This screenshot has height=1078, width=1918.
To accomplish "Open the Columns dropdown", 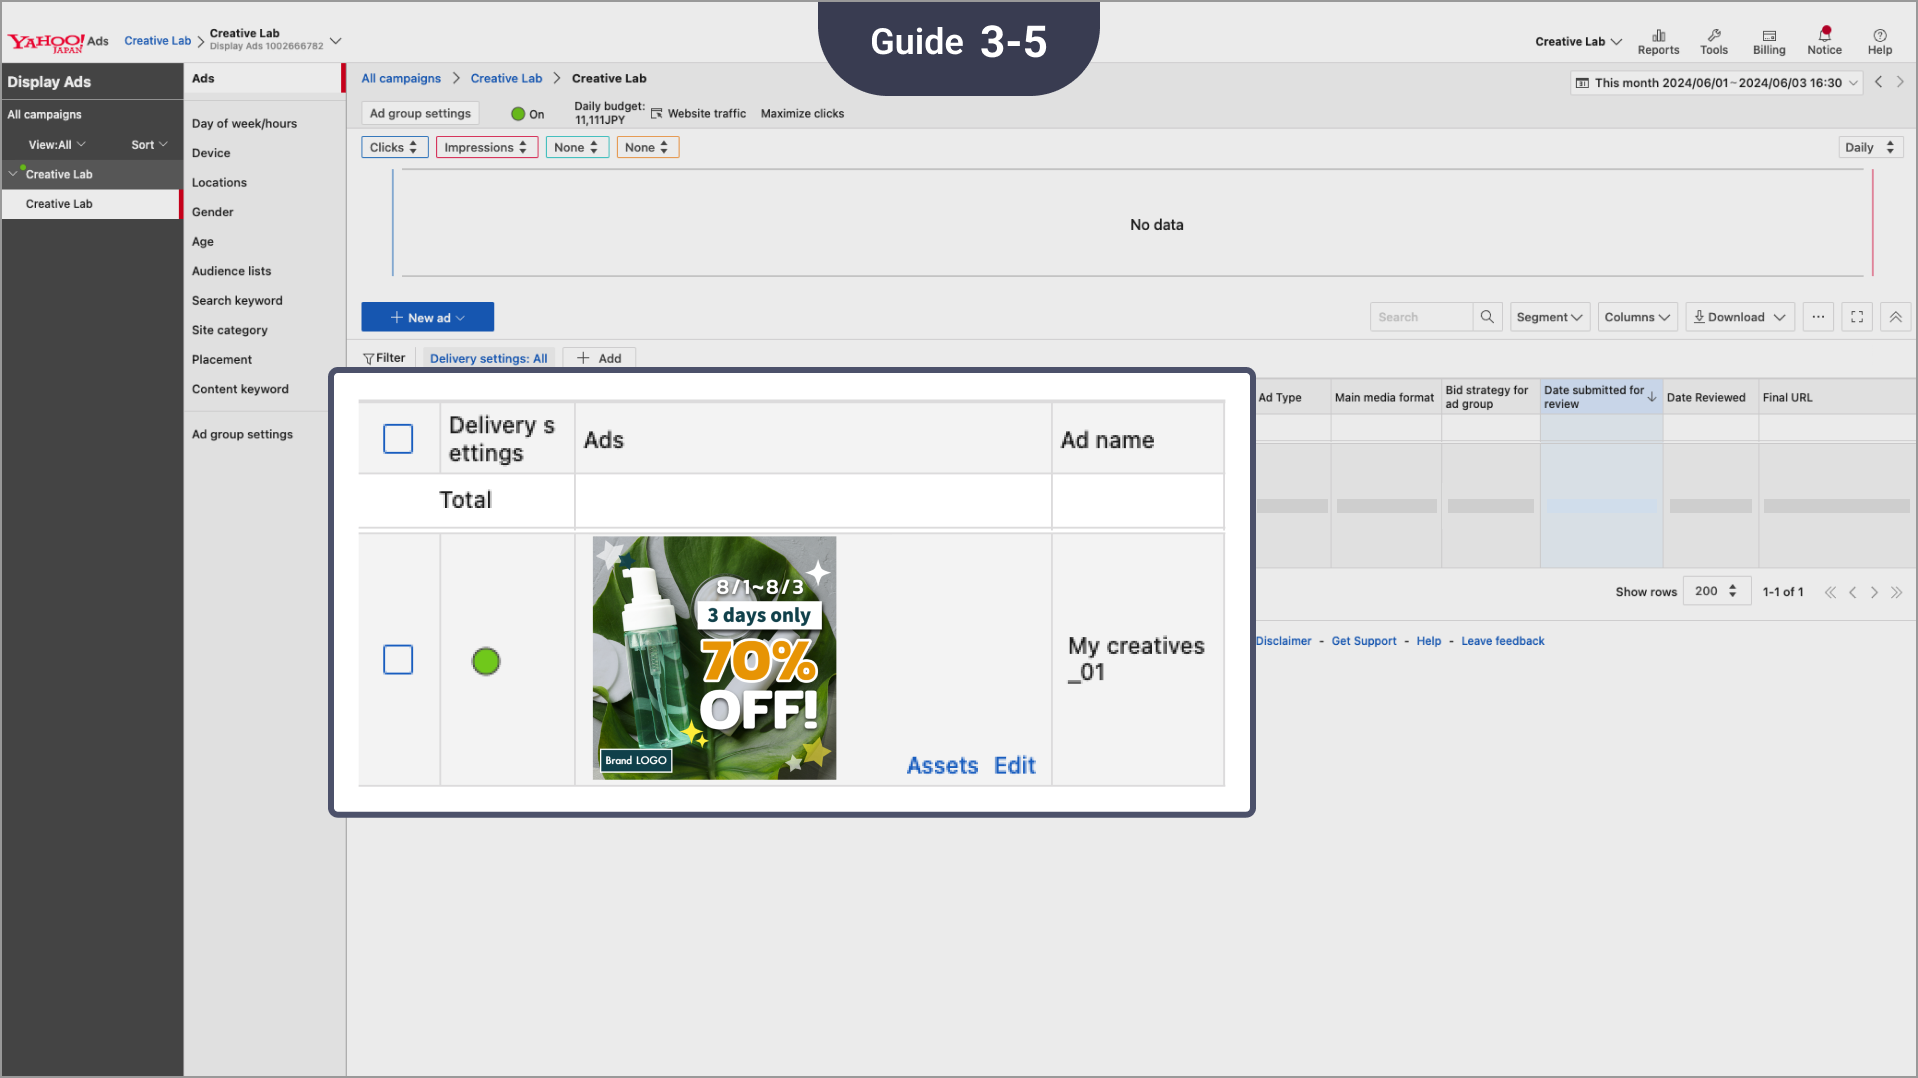I will [1636, 316].
